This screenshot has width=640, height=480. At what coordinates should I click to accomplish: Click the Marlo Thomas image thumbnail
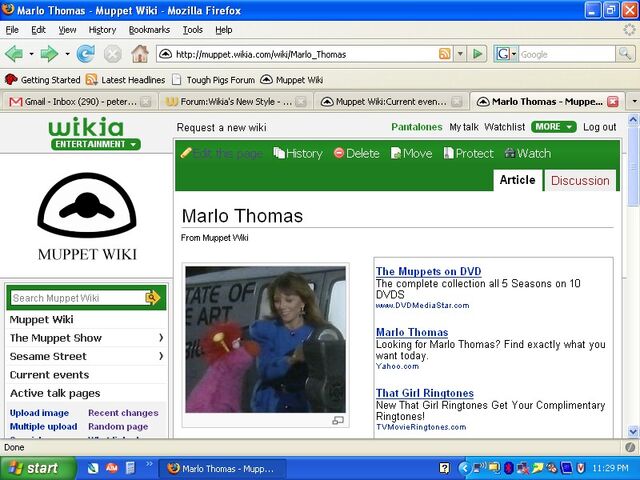265,340
